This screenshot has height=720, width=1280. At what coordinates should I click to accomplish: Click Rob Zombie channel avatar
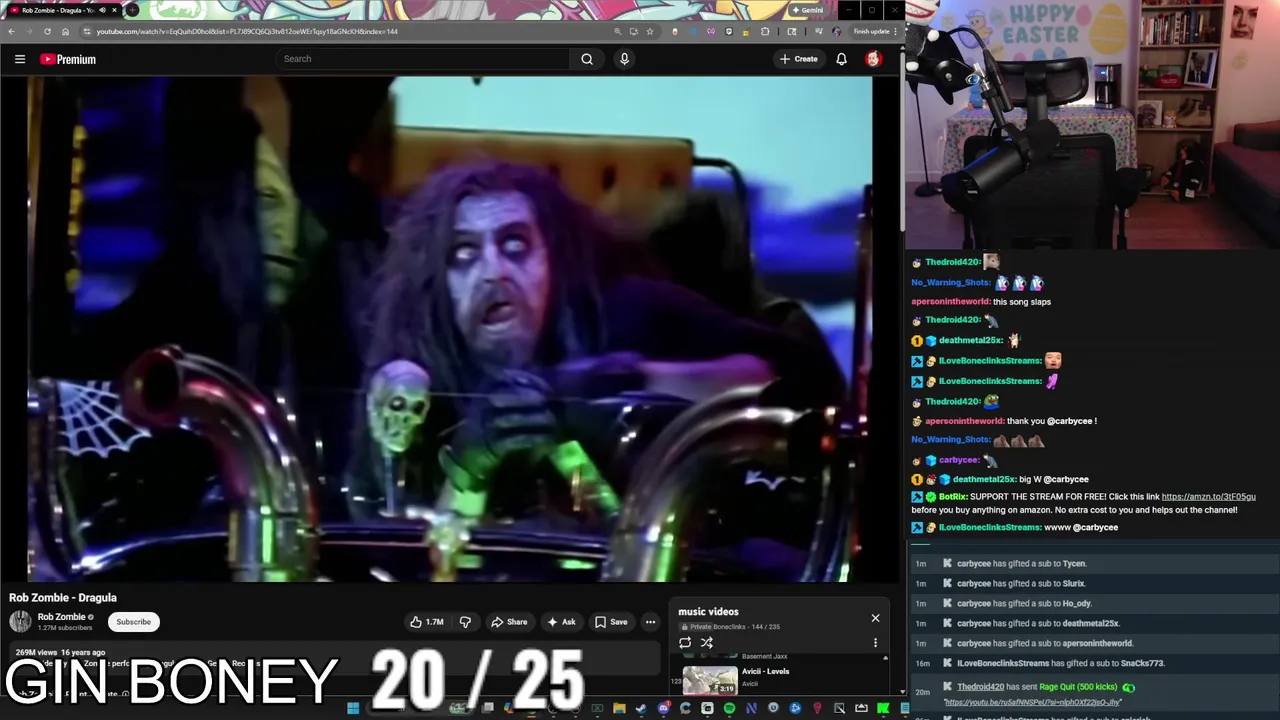point(20,621)
